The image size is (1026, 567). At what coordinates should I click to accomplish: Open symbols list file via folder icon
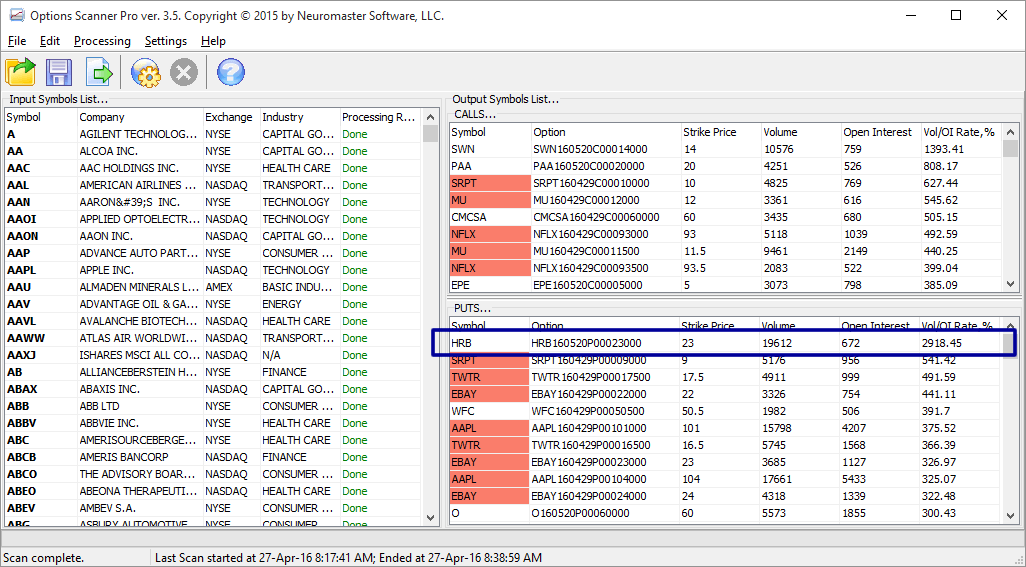[x=21, y=72]
